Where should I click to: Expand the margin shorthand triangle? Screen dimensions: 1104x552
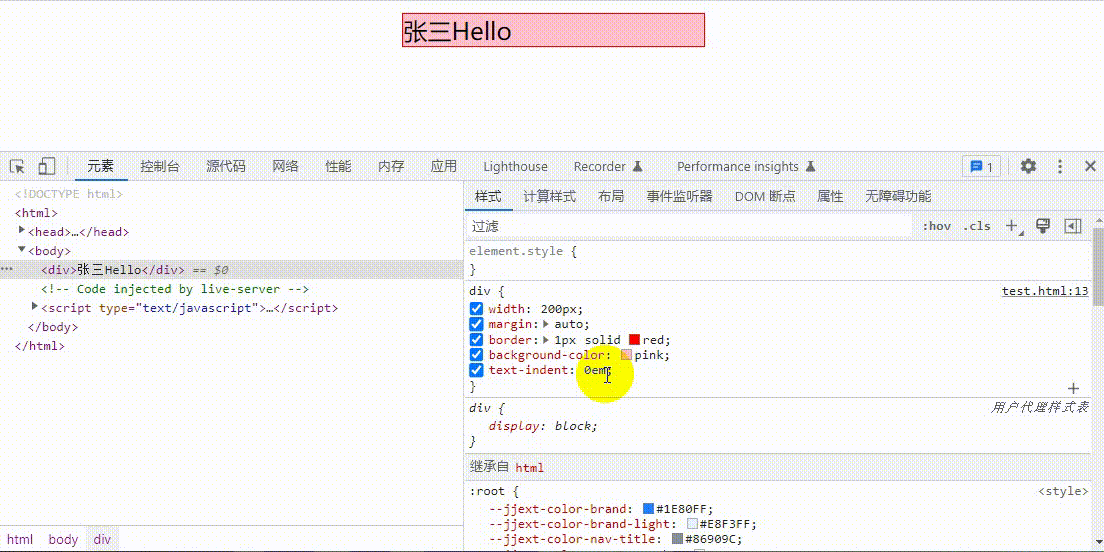(x=546, y=325)
